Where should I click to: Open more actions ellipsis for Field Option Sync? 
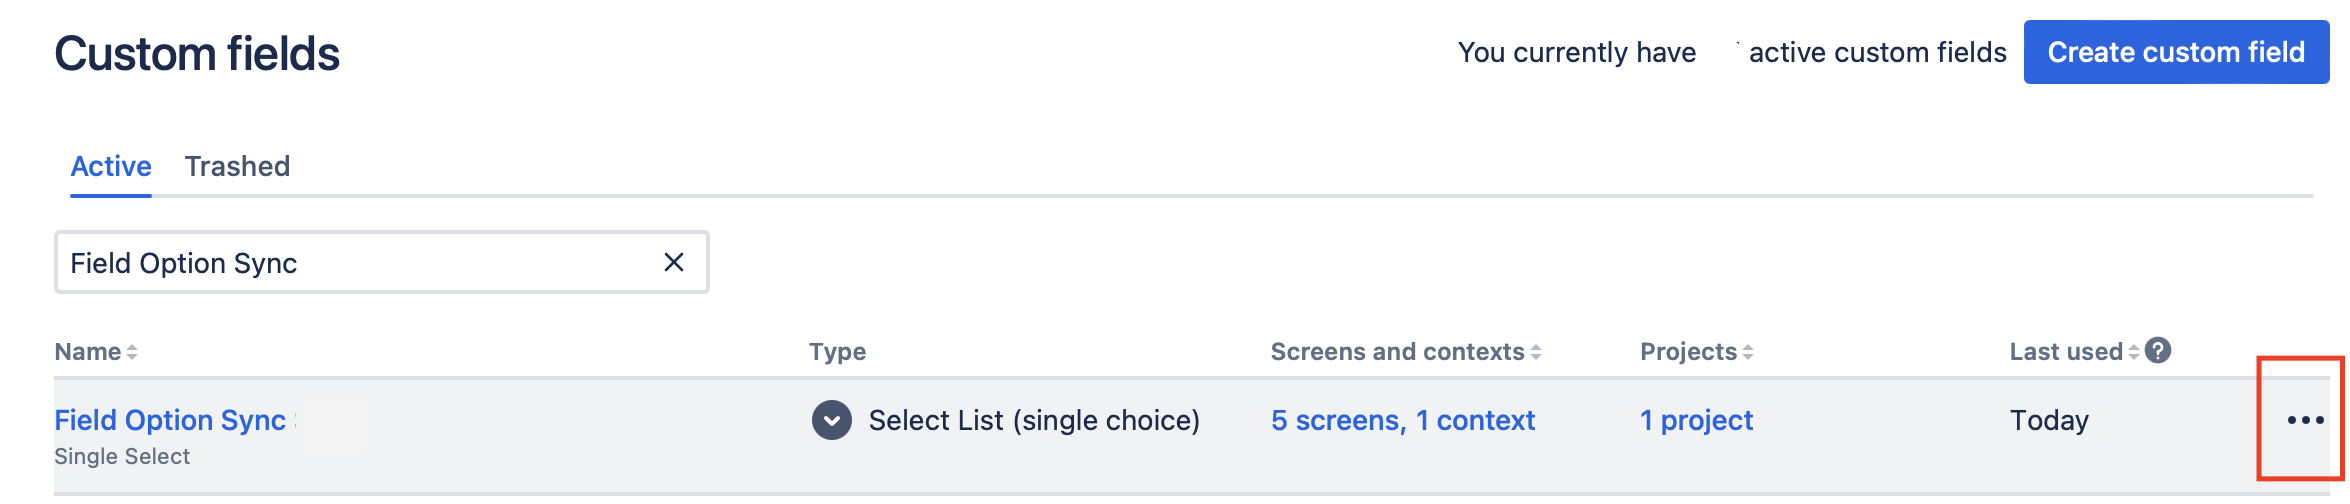point(2304,420)
